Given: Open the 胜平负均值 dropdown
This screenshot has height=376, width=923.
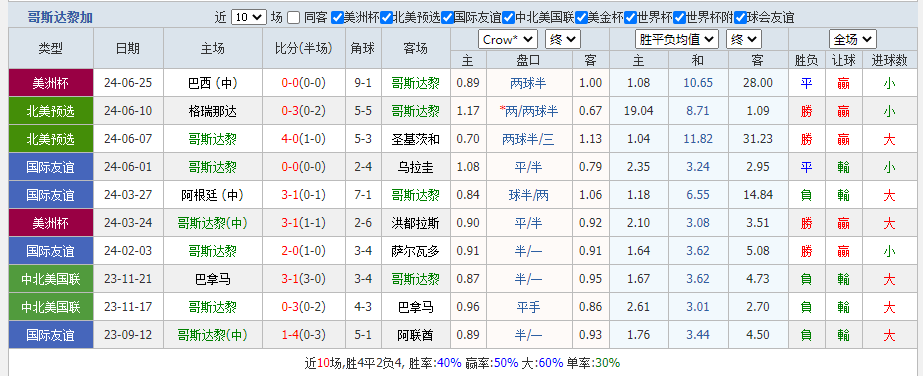Looking at the screenshot, I should coord(677,39).
